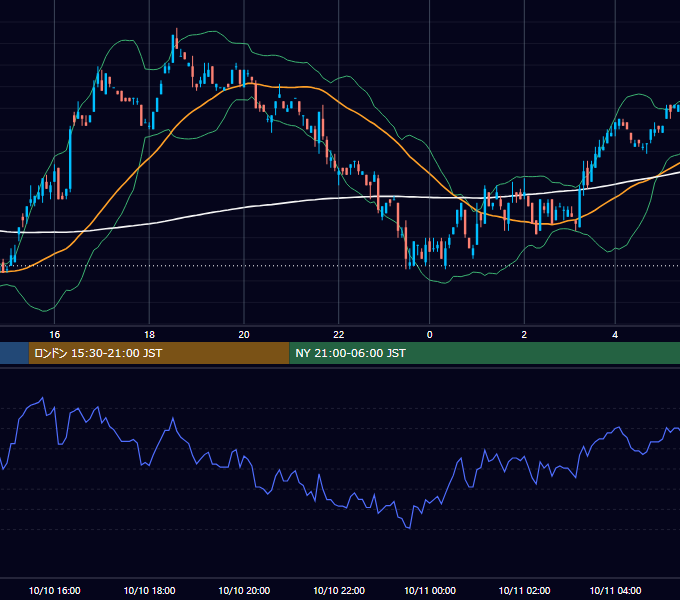This screenshot has height=600, width=680.
Task: Click the NY 21:00-06:00 JST session bar
Action: point(484,353)
